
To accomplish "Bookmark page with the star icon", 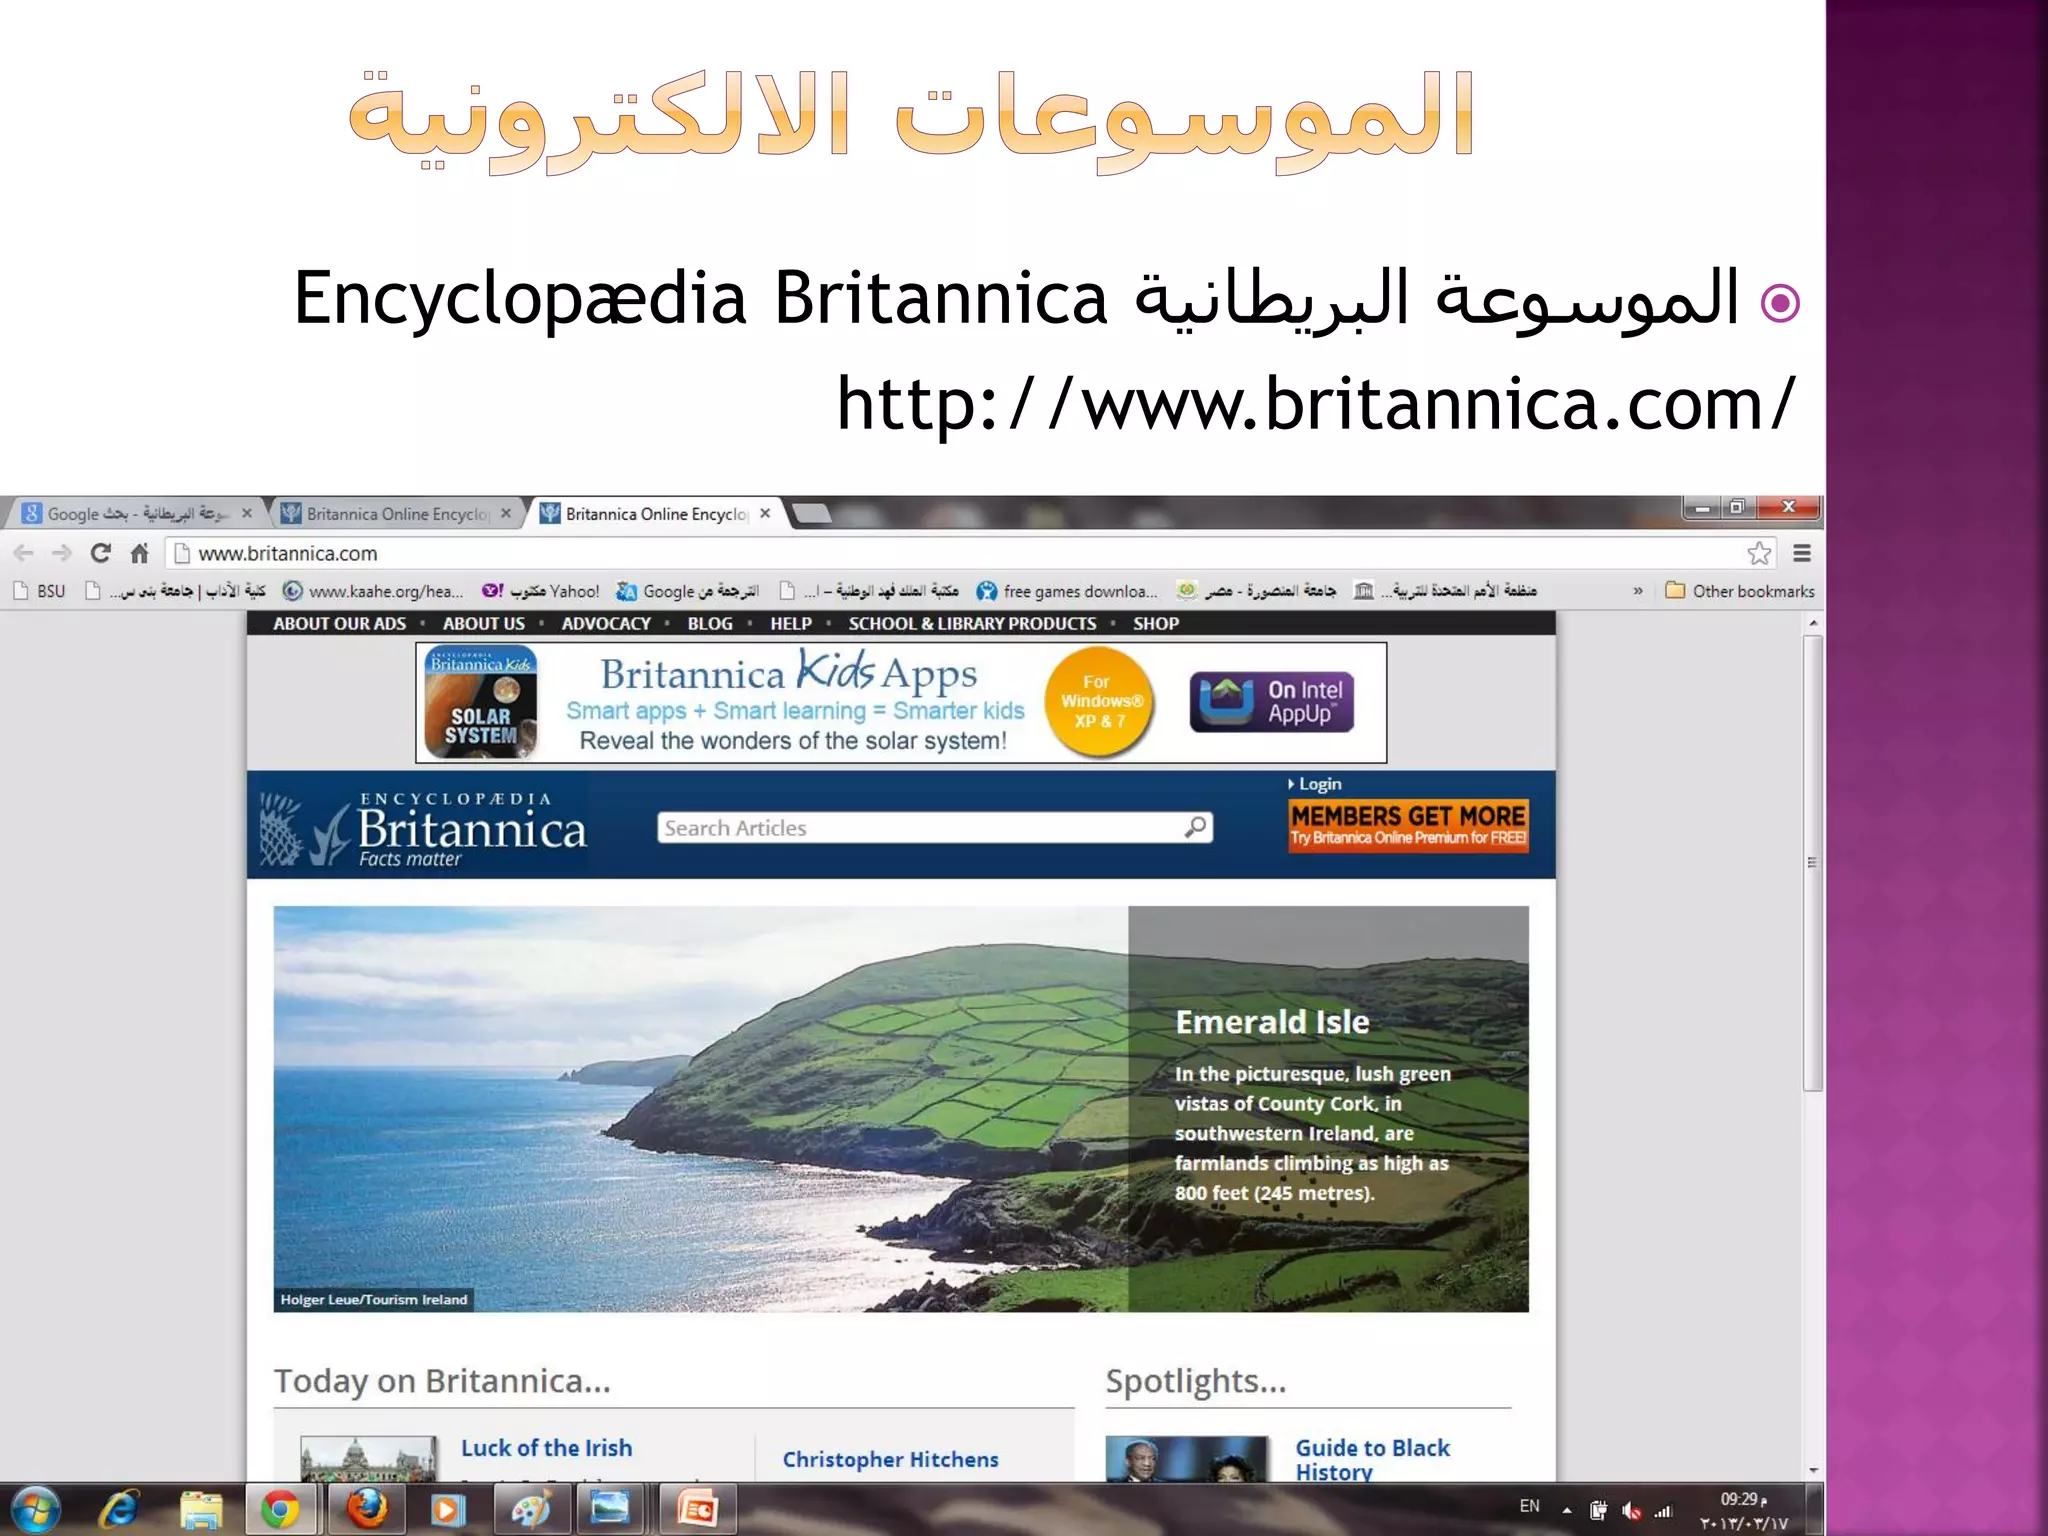I will click(x=1759, y=553).
